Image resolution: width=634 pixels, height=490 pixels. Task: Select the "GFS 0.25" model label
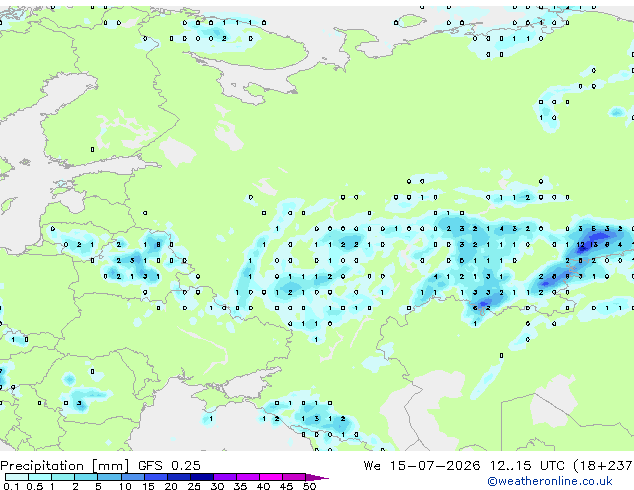[x=169, y=465]
